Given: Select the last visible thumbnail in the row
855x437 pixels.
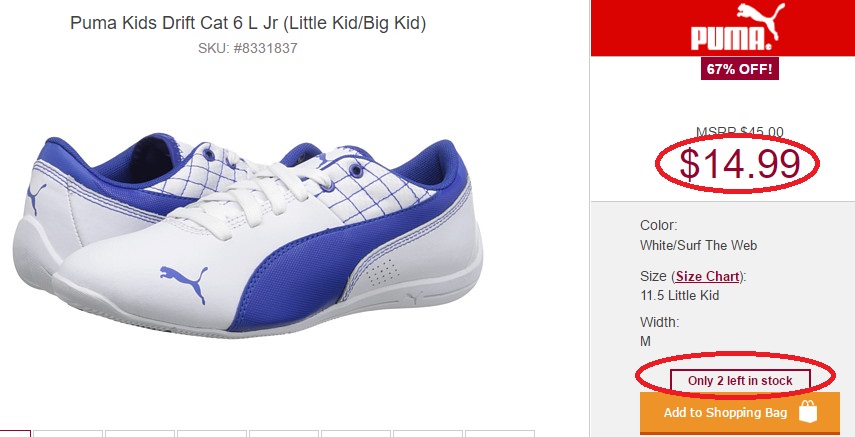Looking at the screenshot, I should pyautogui.click(x=499, y=434).
